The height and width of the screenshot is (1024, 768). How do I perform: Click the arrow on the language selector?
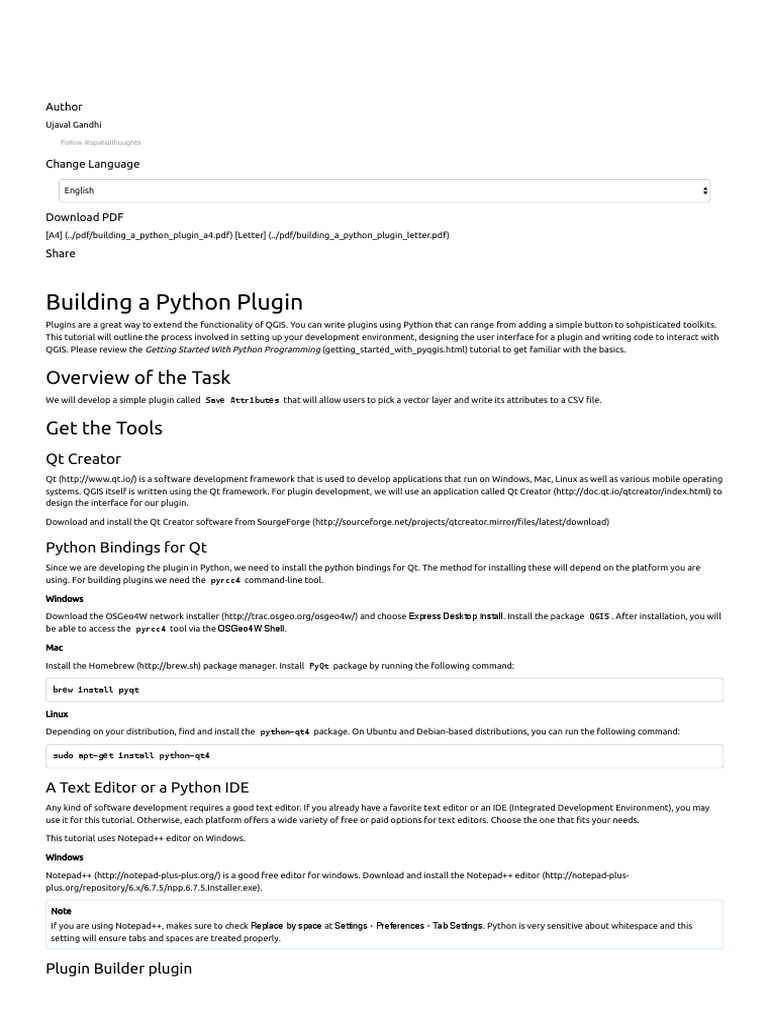click(x=706, y=190)
